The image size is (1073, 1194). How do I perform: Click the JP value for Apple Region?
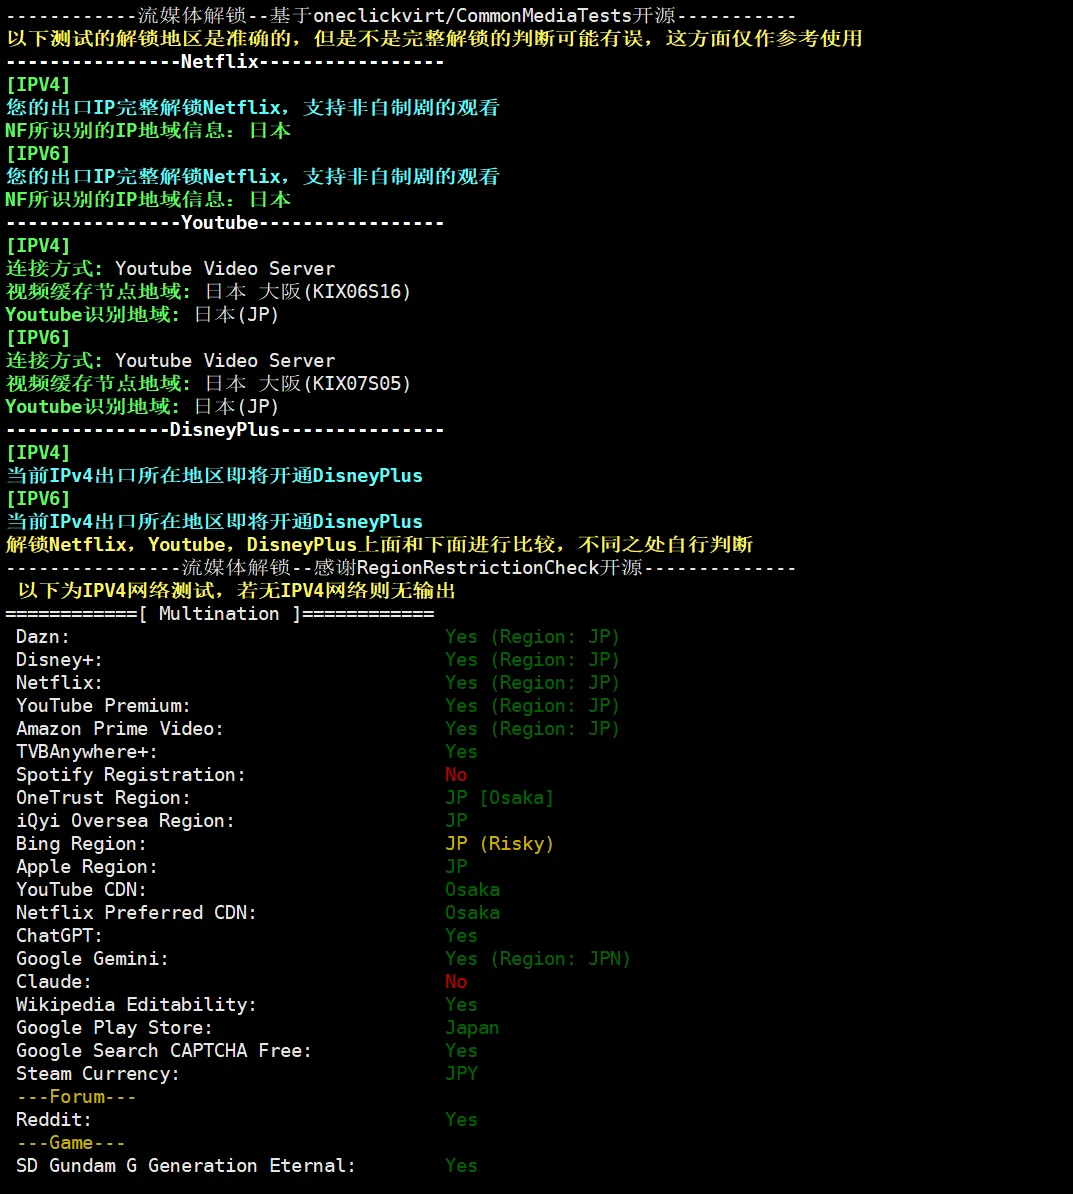pos(456,867)
